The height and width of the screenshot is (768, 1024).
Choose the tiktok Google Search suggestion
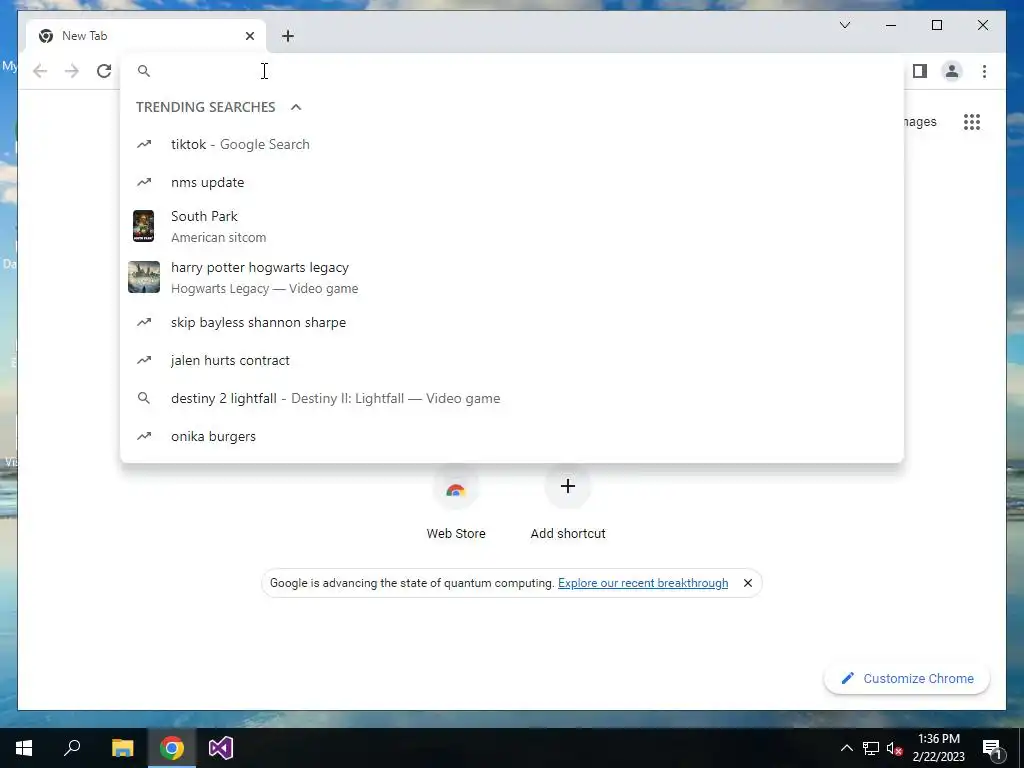512,144
